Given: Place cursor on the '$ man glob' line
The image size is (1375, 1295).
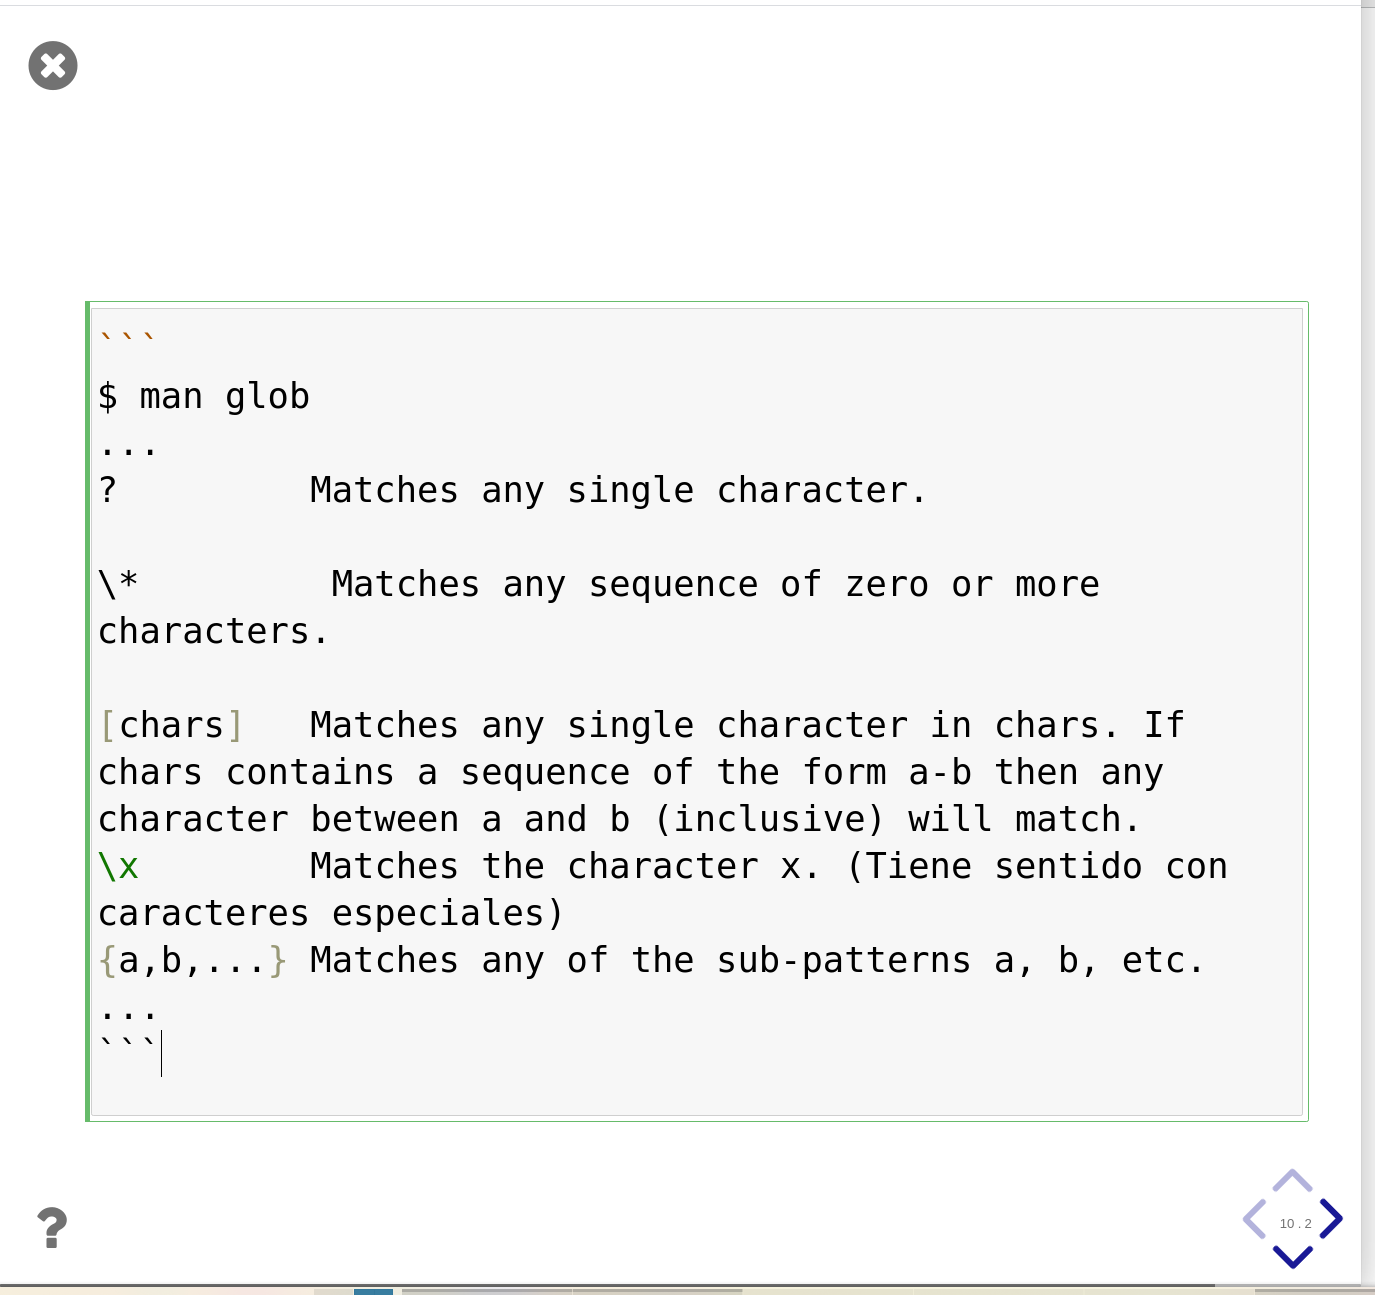Looking at the screenshot, I should (x=204, y=397).
